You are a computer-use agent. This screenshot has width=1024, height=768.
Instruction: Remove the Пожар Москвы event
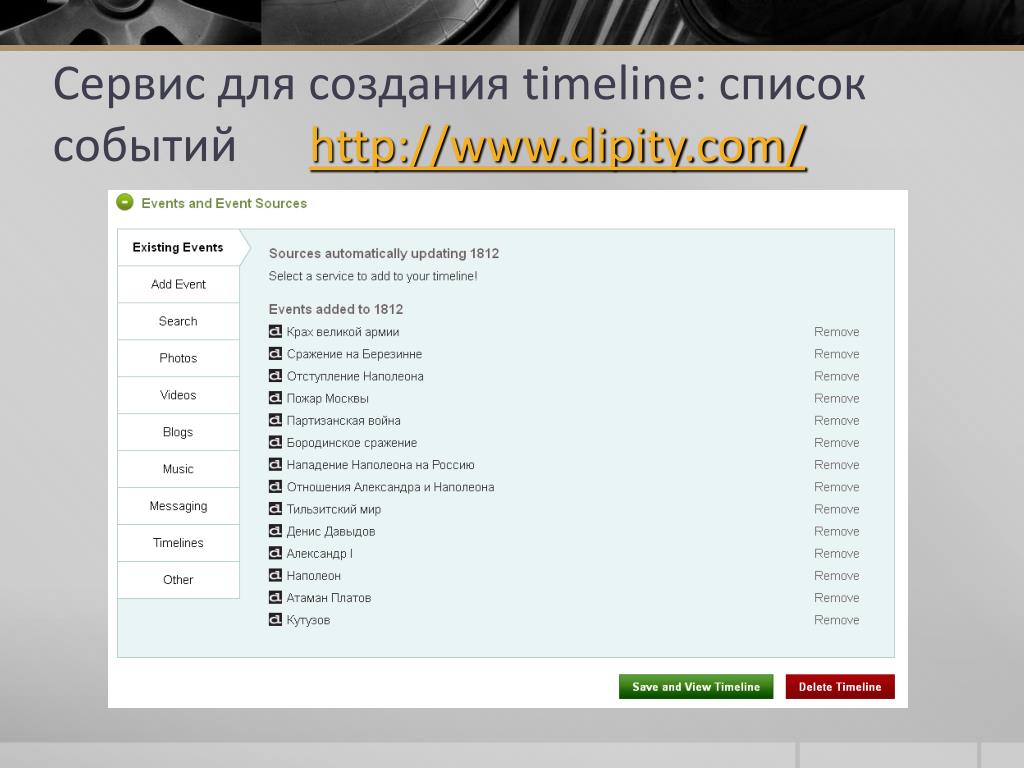point(837,398)
